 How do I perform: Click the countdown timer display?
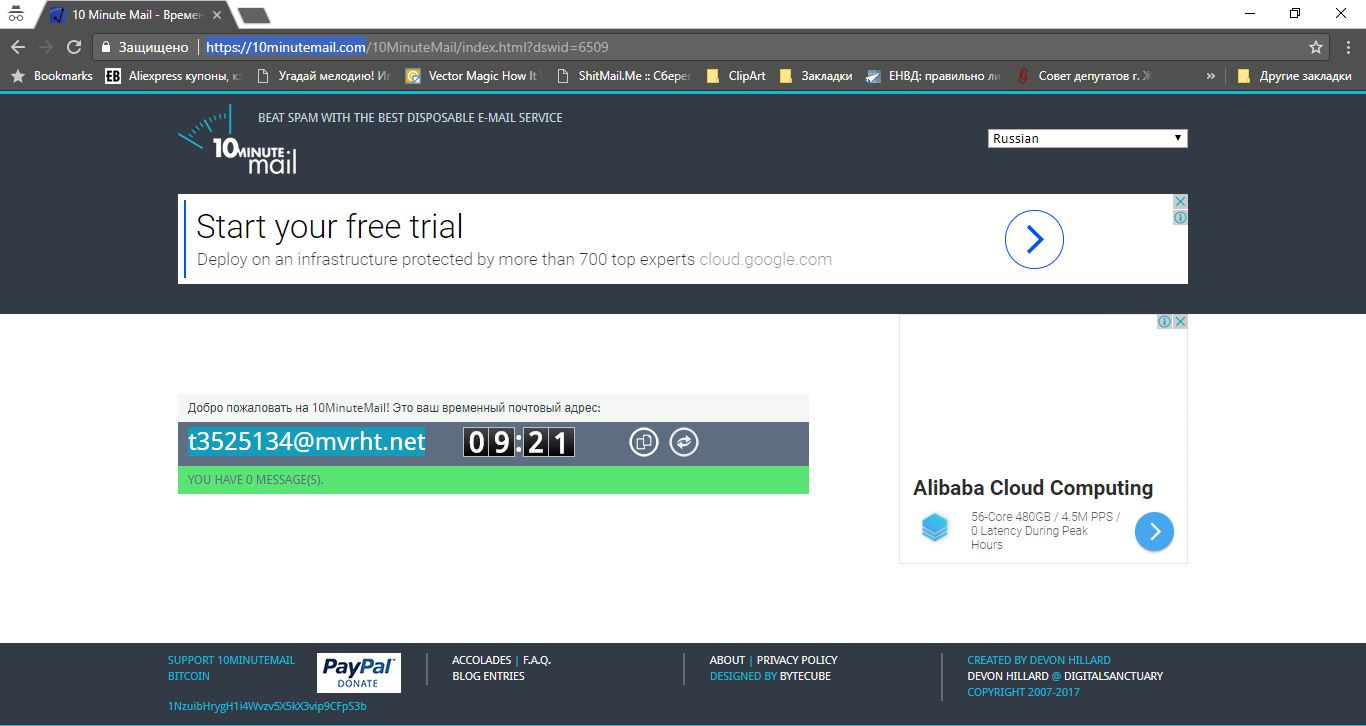click(x=518, y=442)
